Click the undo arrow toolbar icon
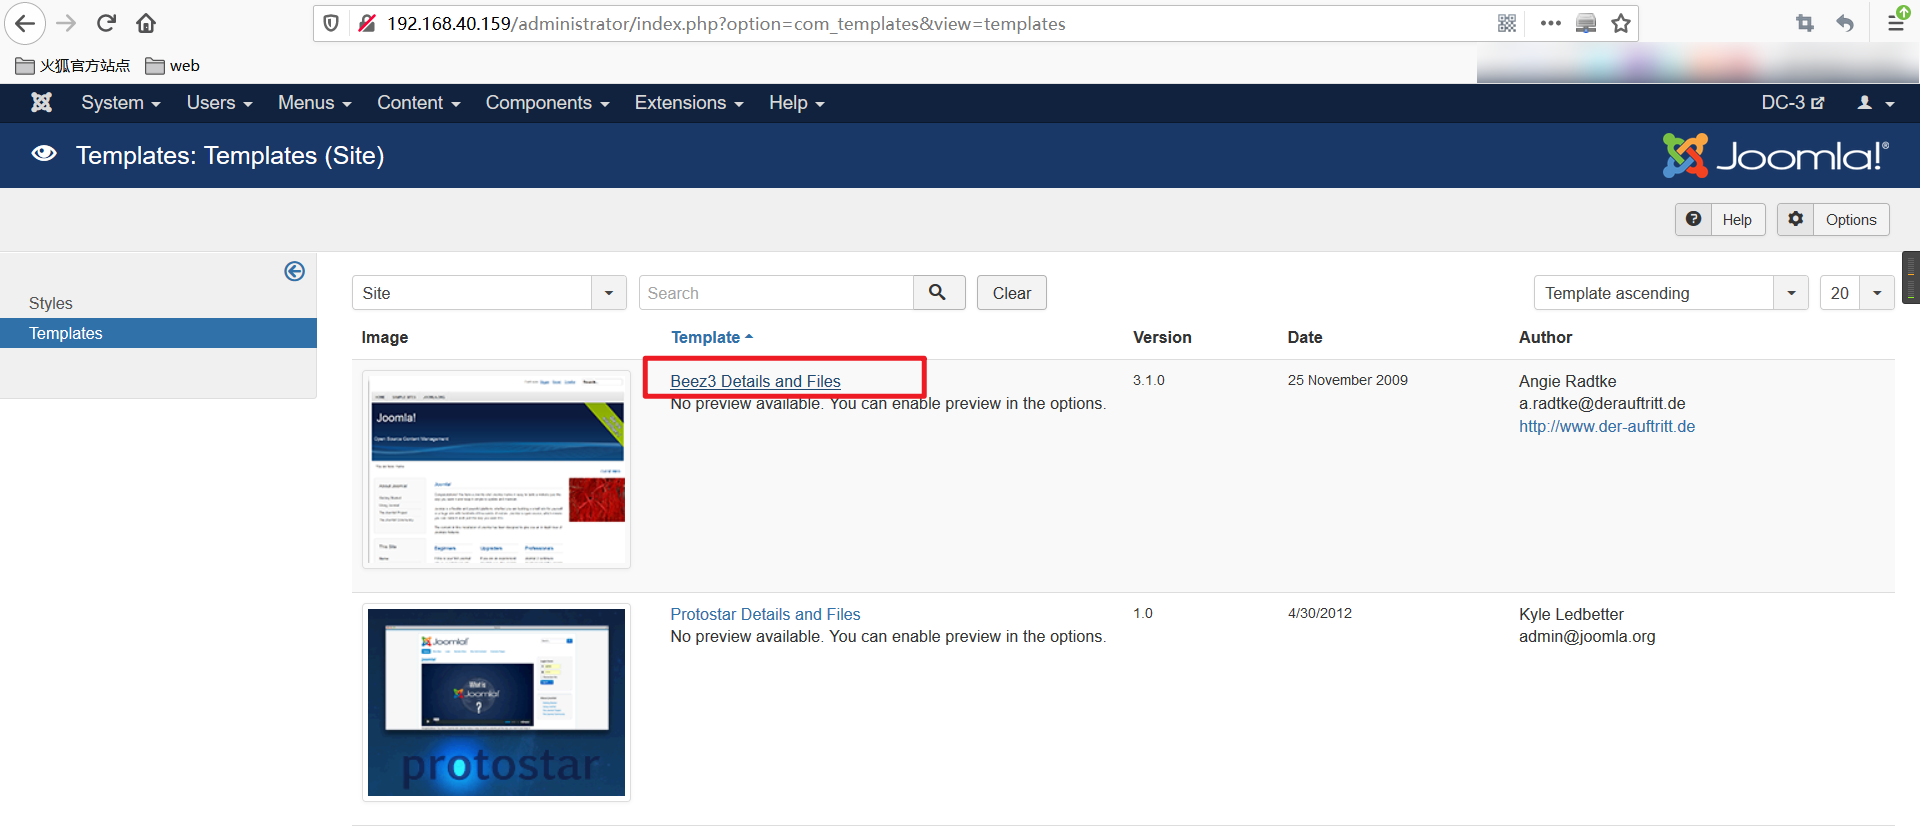Screen dimensions: 1920x828 coord(1845,23)
